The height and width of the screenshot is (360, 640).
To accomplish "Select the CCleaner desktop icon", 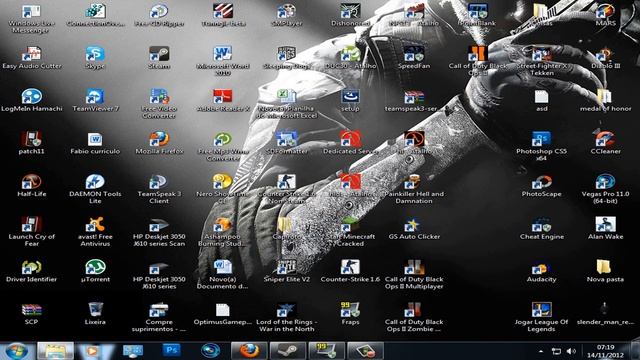I will [605, 140].
